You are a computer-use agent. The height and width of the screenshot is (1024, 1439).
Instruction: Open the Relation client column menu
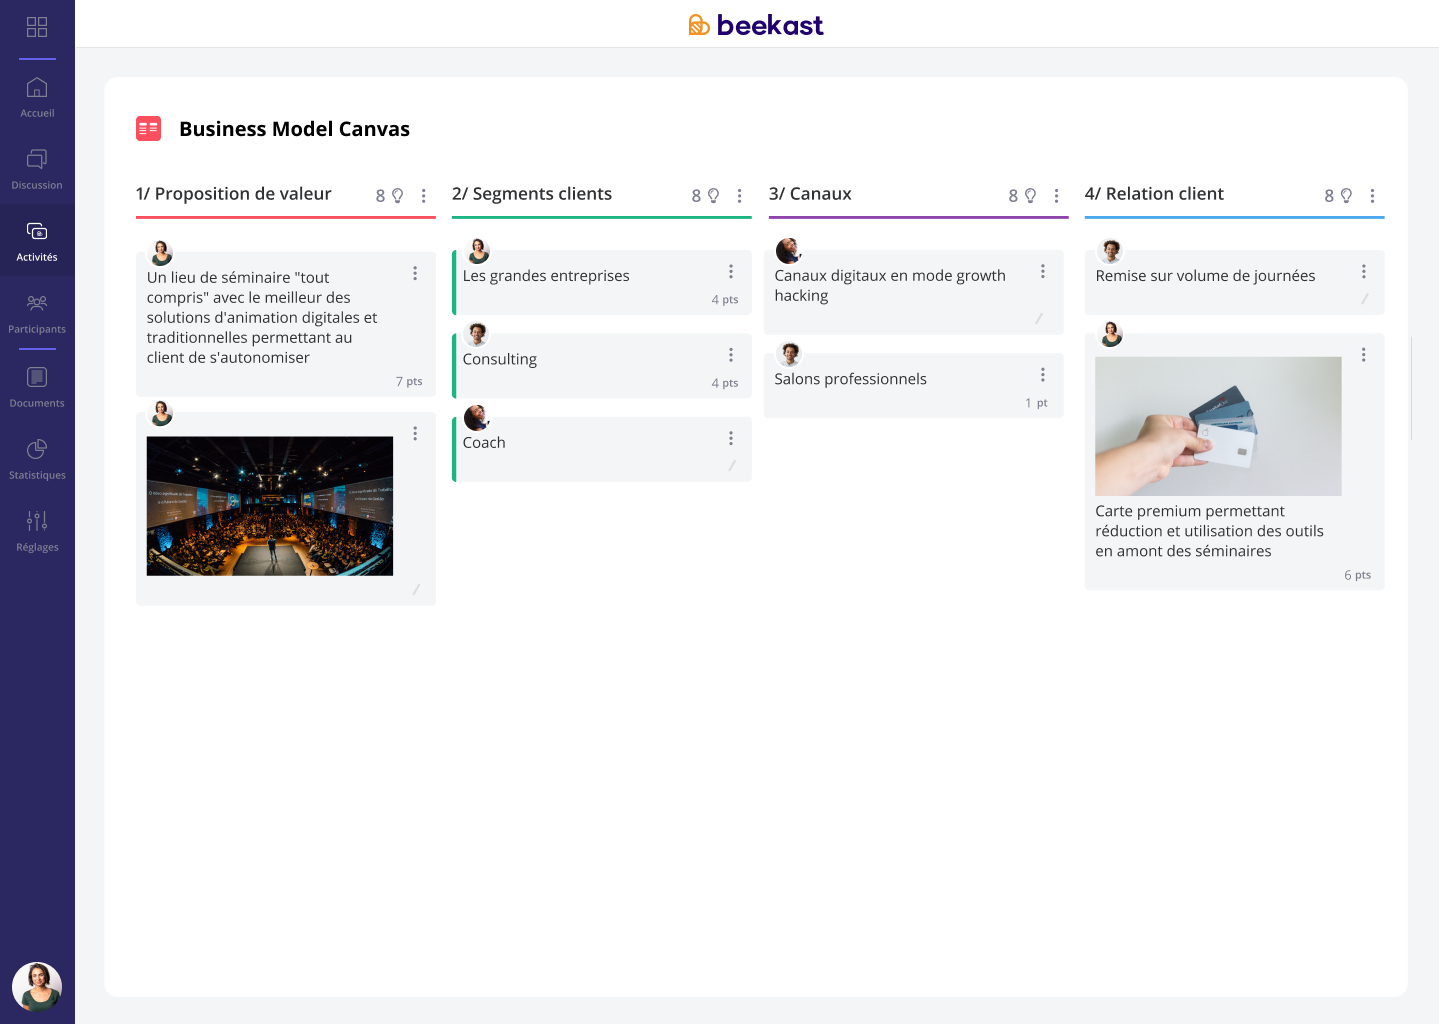(x=1372, y=196)
